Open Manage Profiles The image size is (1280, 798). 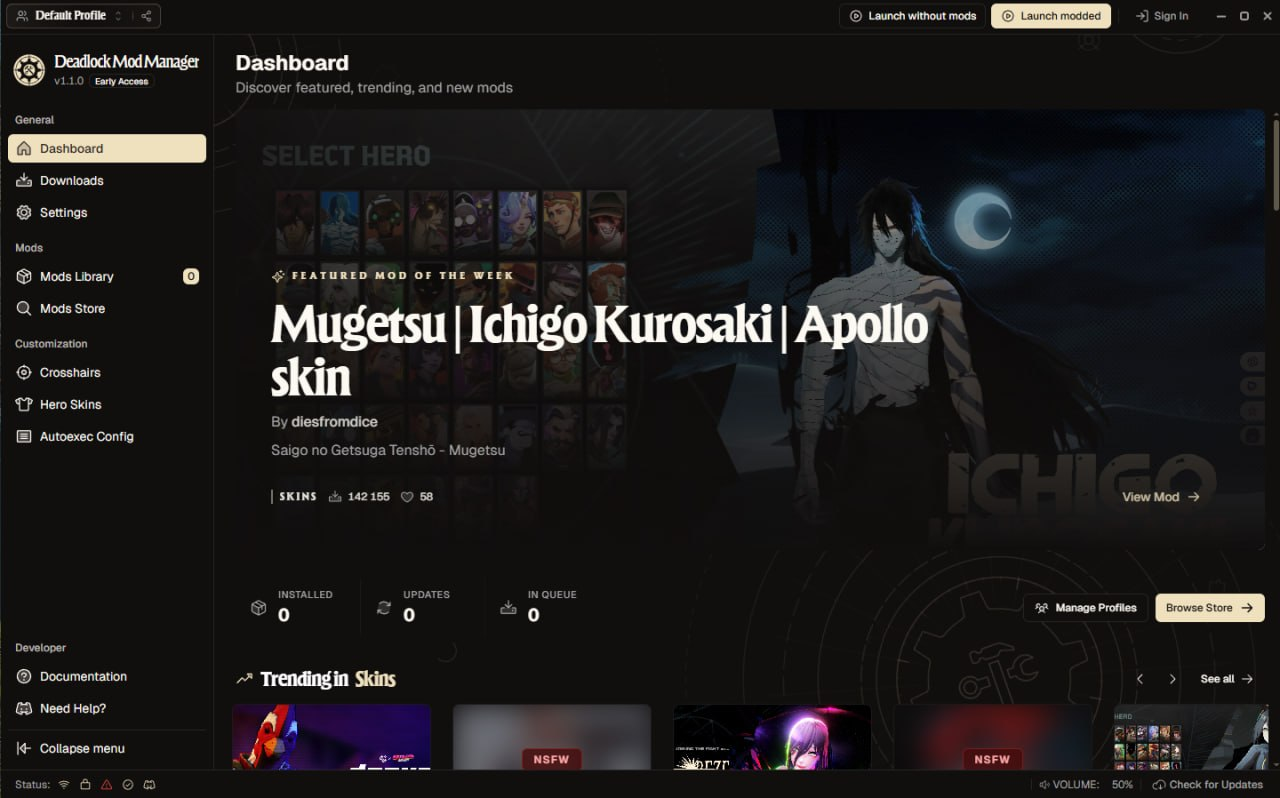[1085, 607]
